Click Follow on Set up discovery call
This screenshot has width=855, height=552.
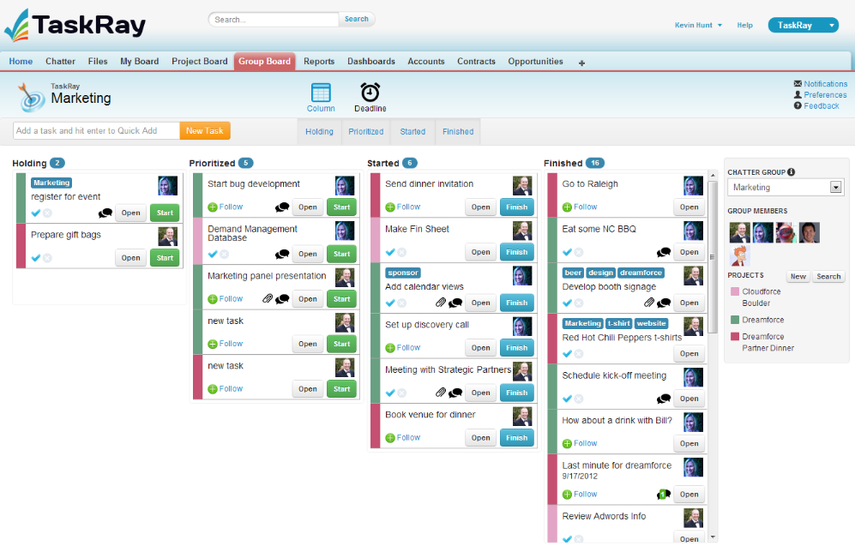(x=403, y=347)
